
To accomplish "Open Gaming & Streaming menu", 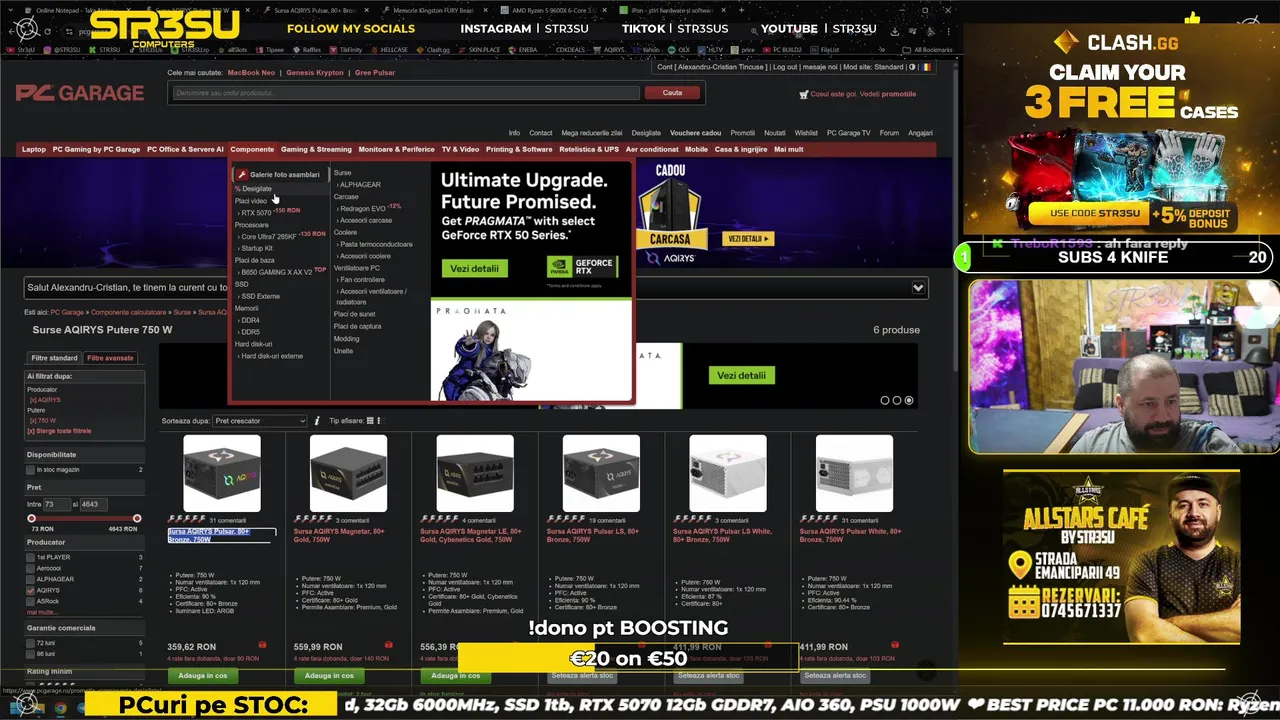I will 316,149.
